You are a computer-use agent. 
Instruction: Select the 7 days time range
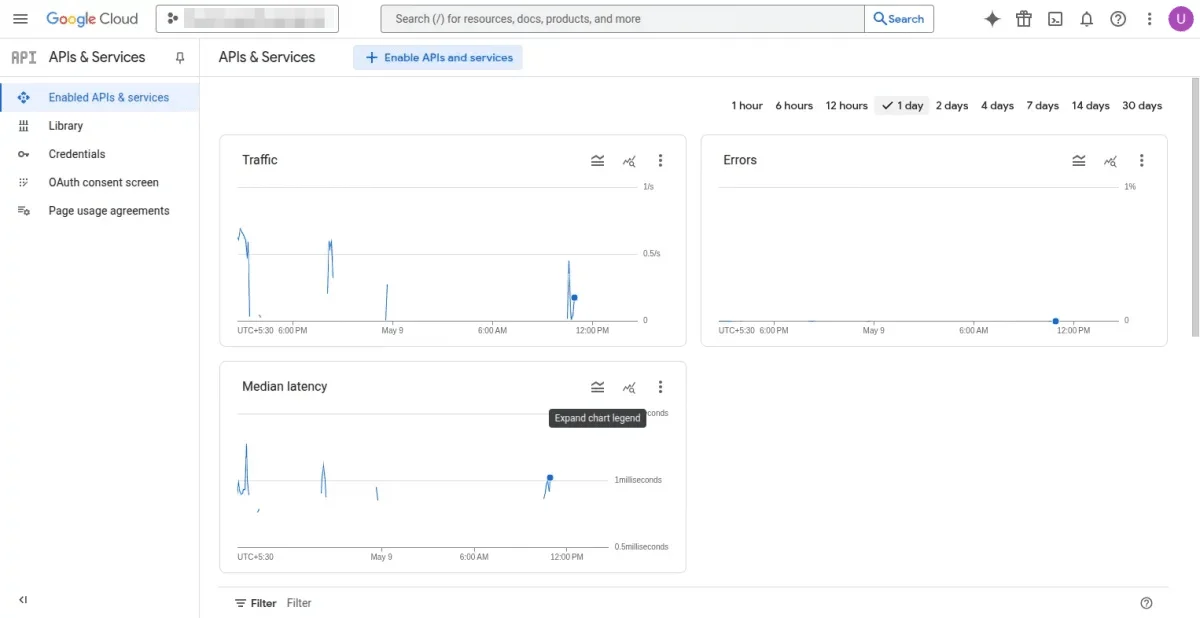coord(1042,105)
